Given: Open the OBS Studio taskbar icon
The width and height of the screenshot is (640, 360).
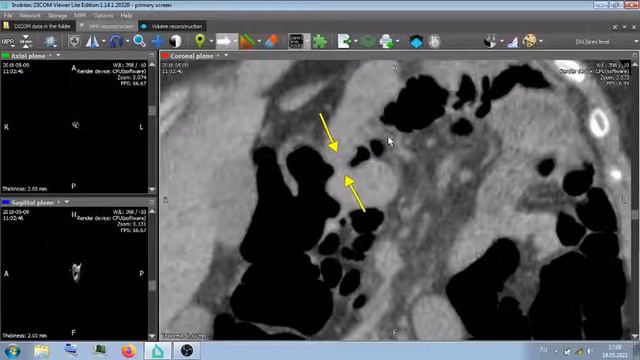Looking at the screenshot, I should click(x=186, y=351).
